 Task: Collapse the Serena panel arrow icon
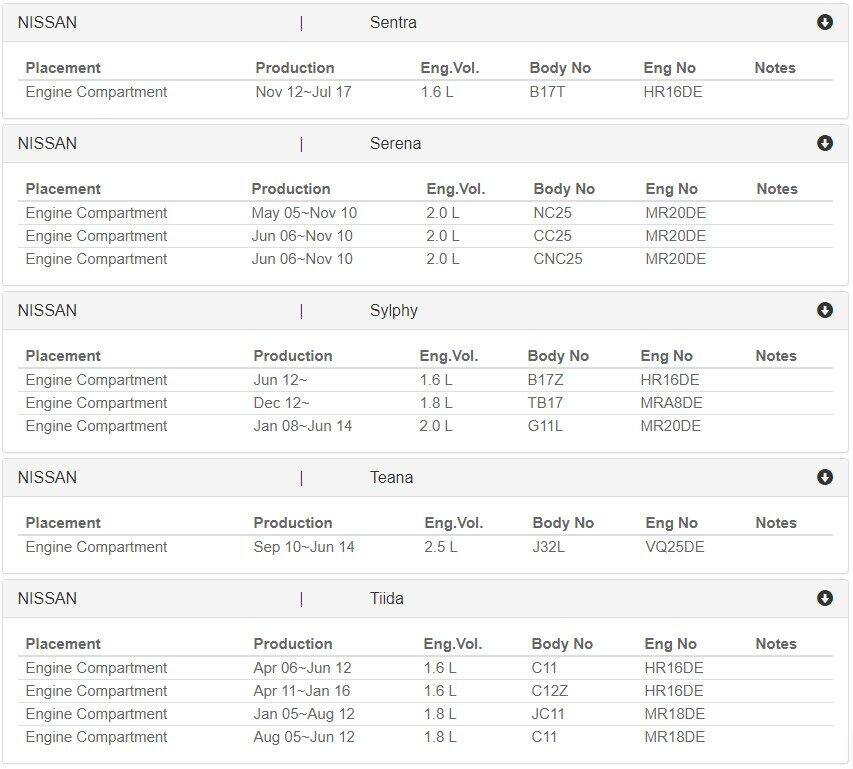tap(825, 143)
